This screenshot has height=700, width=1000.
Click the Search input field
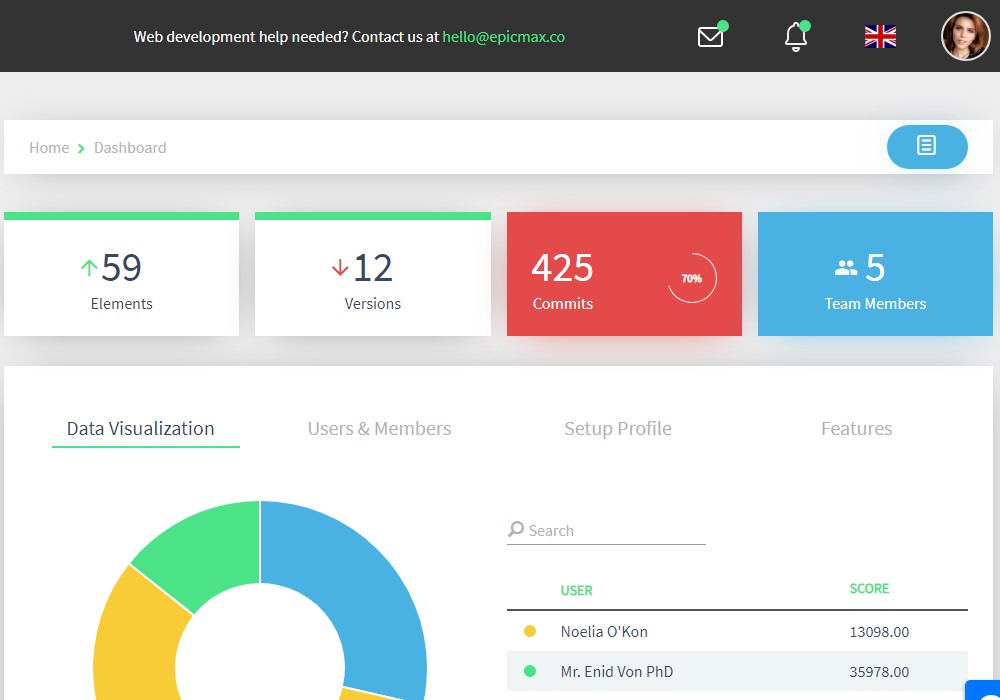point(606,530)
